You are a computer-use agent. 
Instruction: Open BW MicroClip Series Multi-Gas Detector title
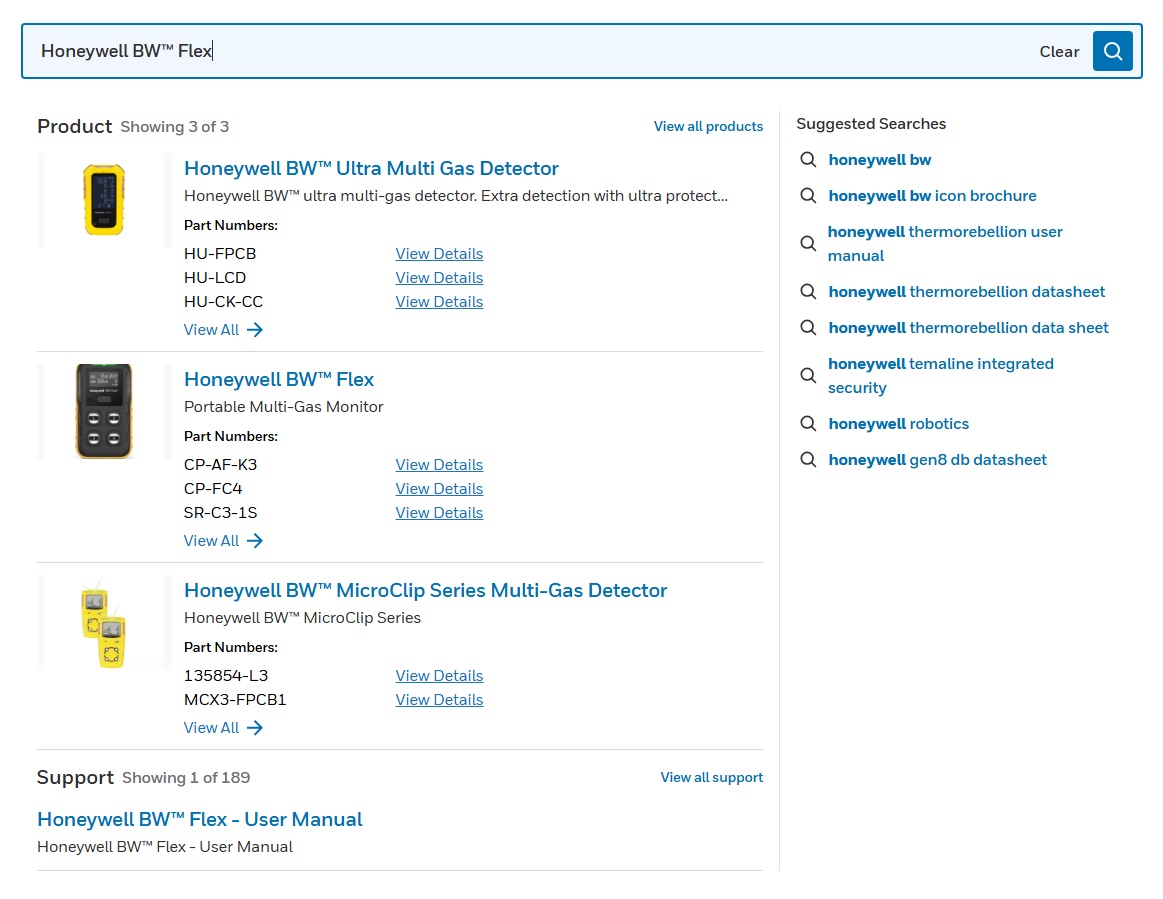pos(426,590)
